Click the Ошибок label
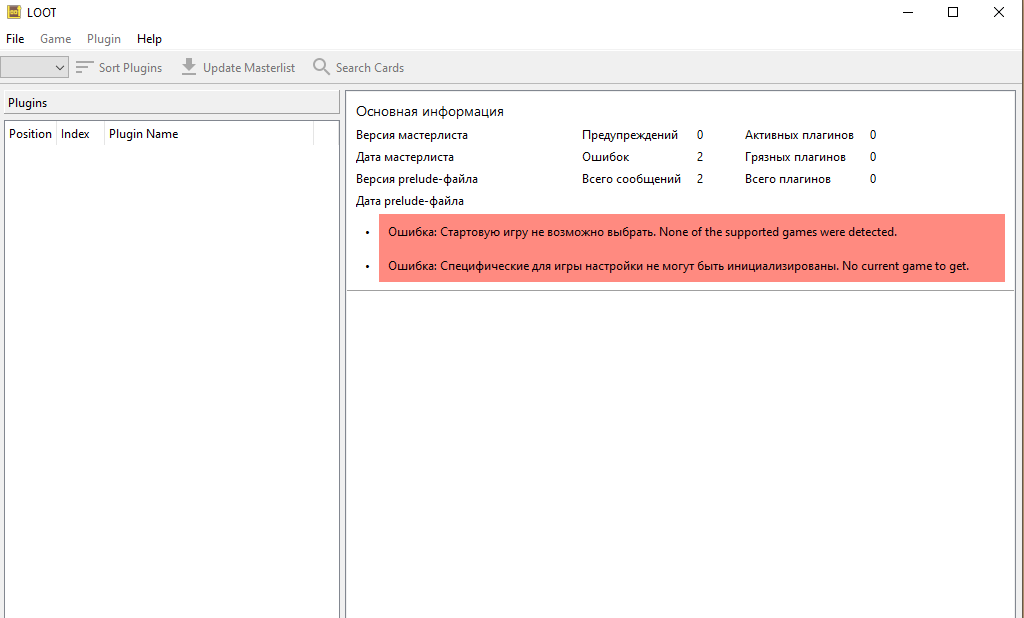 (605, 157)
